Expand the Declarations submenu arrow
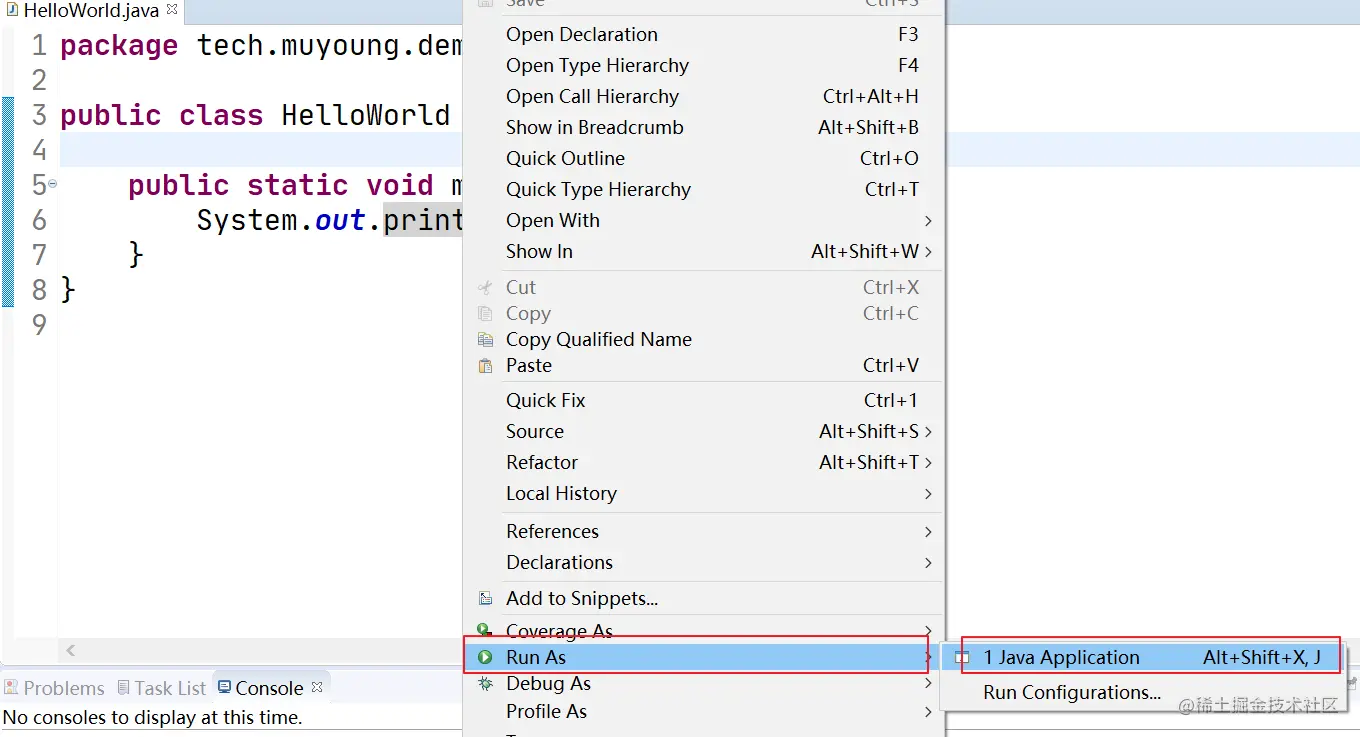The width and height of the screenshot is (1360, 737). (928, 562)
